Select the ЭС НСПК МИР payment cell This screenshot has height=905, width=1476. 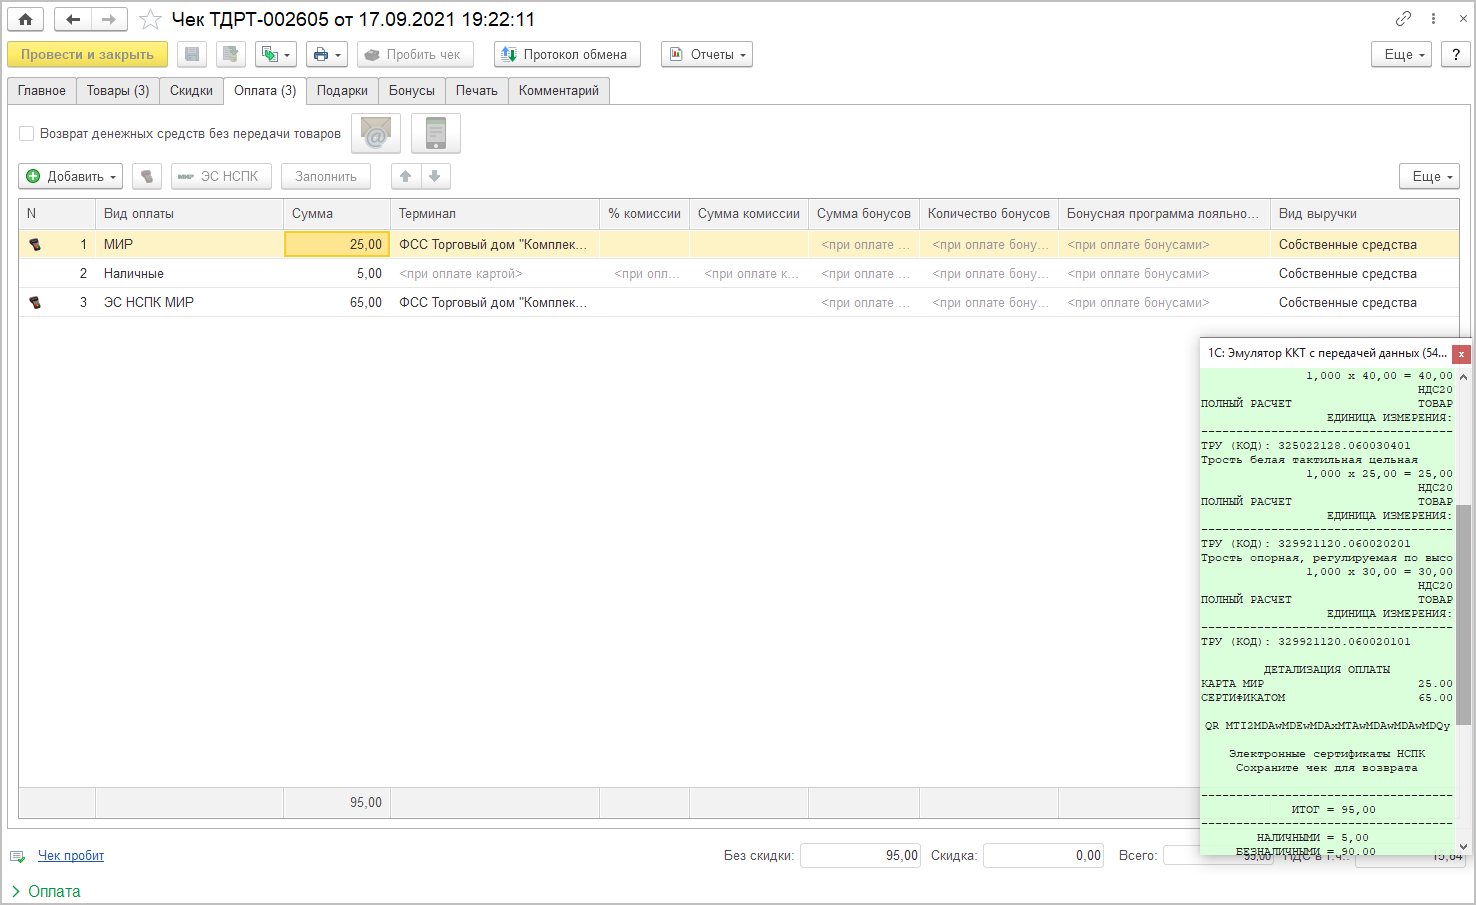point(189,303)
